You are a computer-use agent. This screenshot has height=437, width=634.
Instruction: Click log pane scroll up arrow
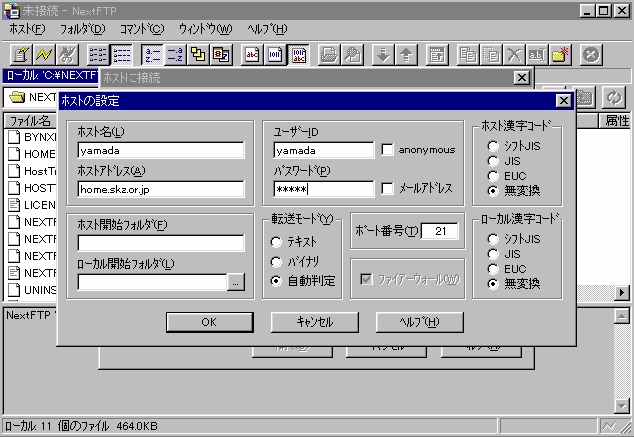click(x=622, y=316)
